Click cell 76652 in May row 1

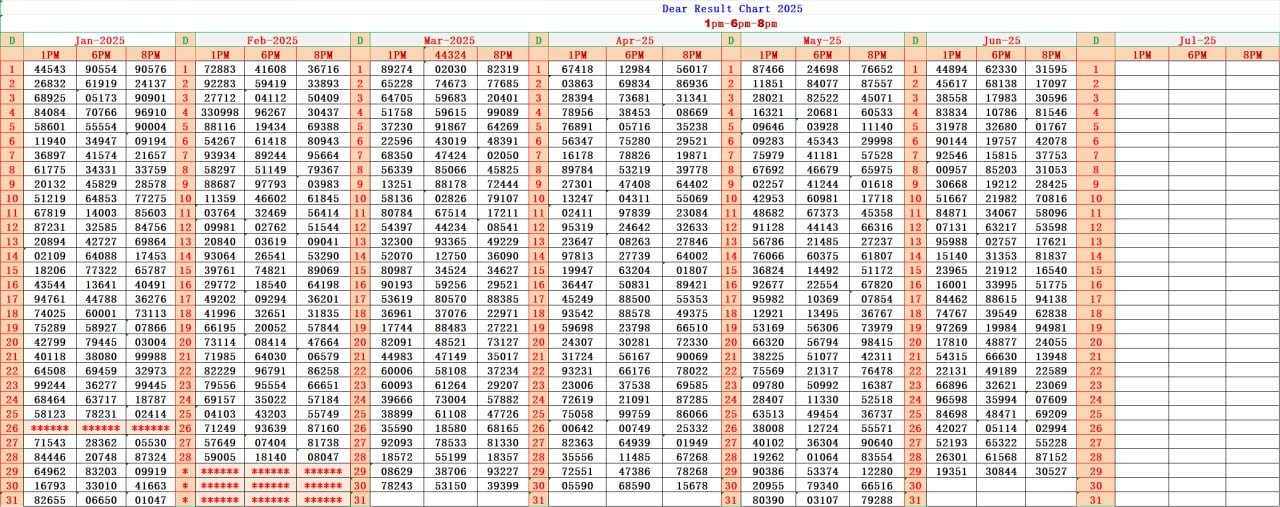876,69
